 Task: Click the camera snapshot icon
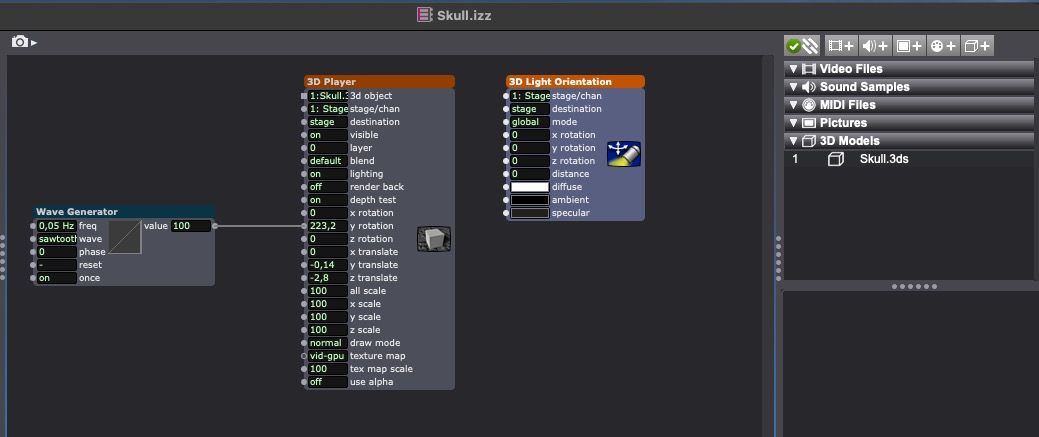[20, 42]
